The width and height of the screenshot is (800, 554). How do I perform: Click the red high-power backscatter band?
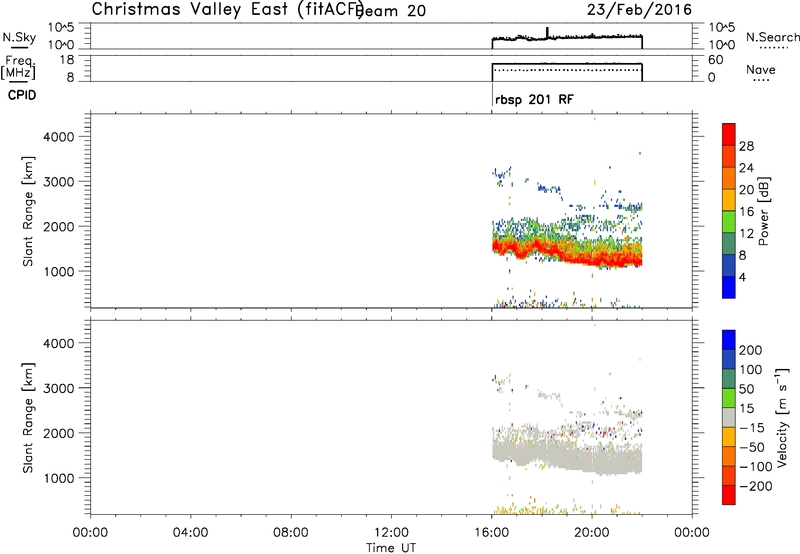tap(566, 254)
